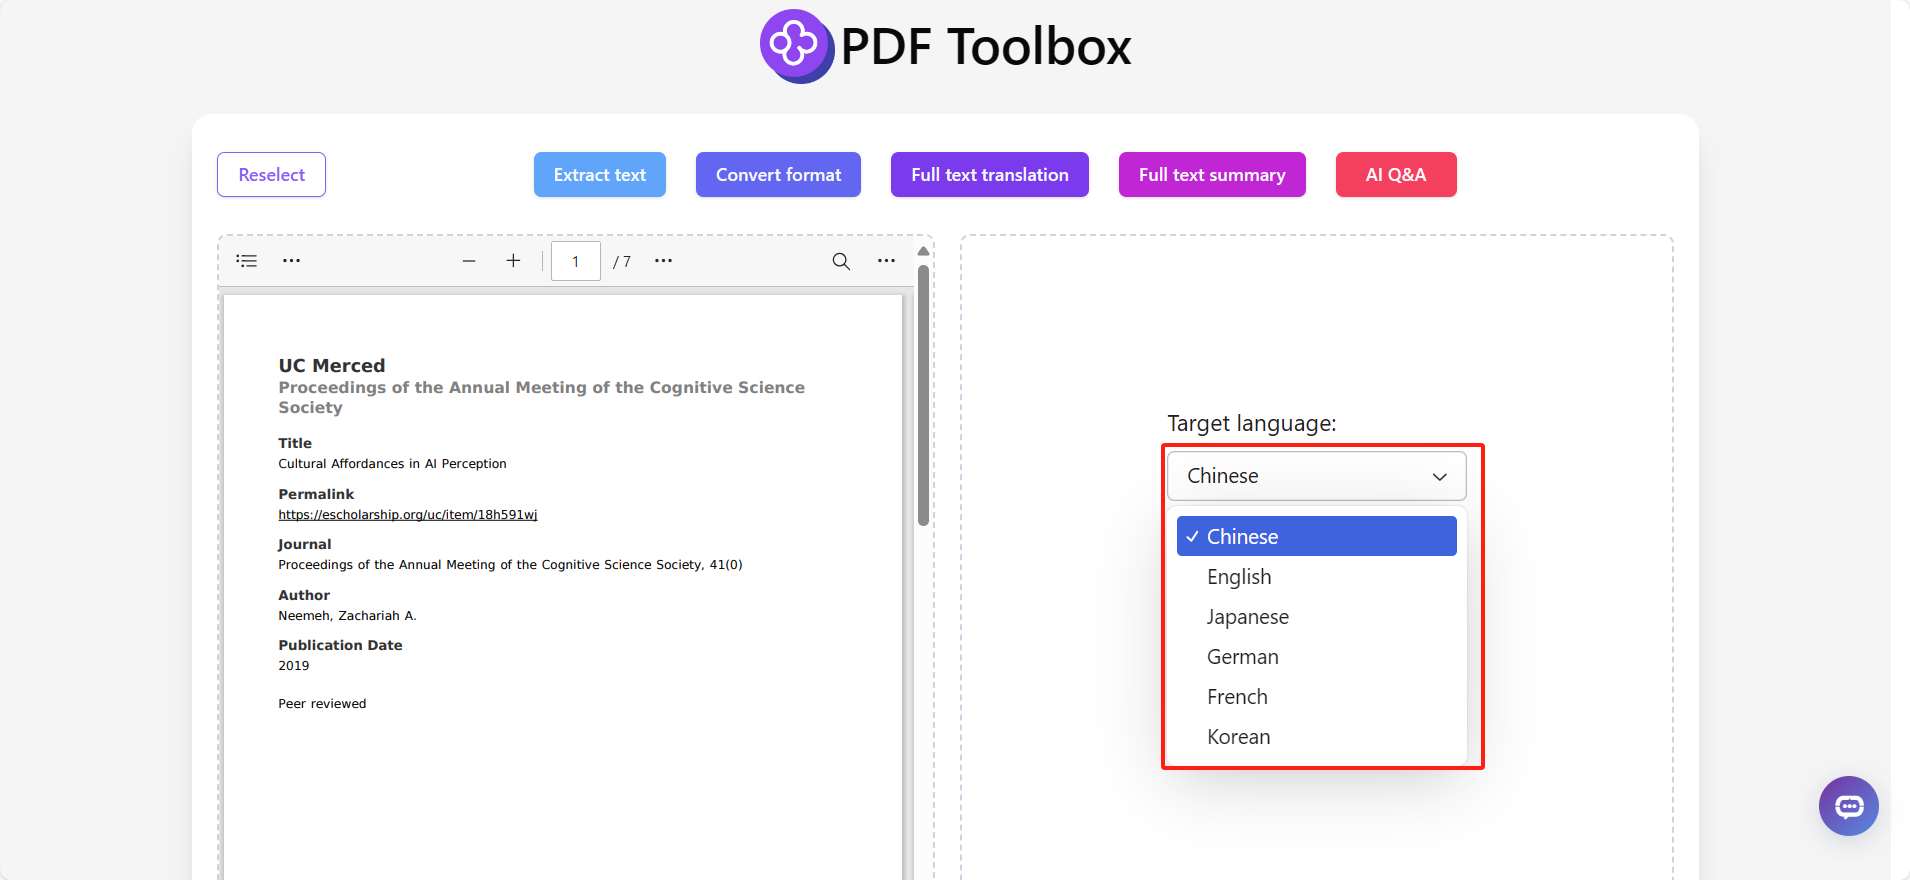Image resolution: width=1910 pixels, height=880 pixels.
Task: Toggle the PDF sidebar outline icon
Action: (247, 261)
